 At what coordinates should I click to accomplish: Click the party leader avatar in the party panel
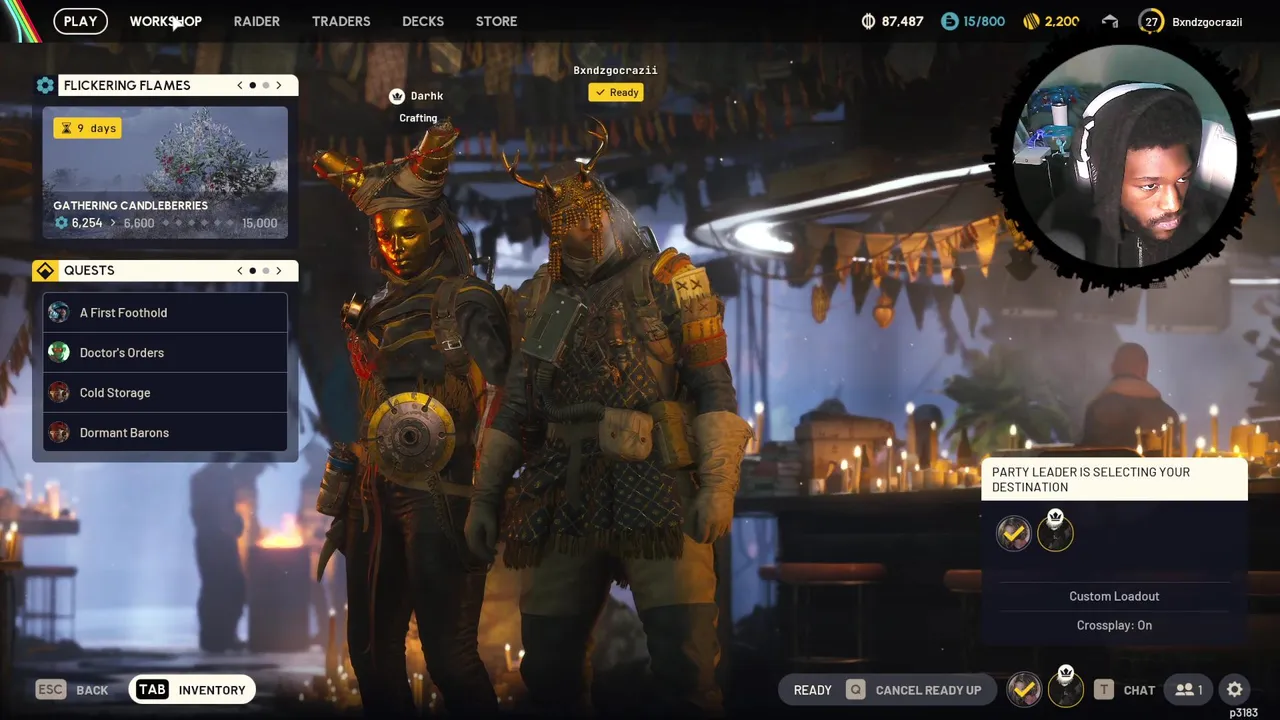click(1055, 531)
